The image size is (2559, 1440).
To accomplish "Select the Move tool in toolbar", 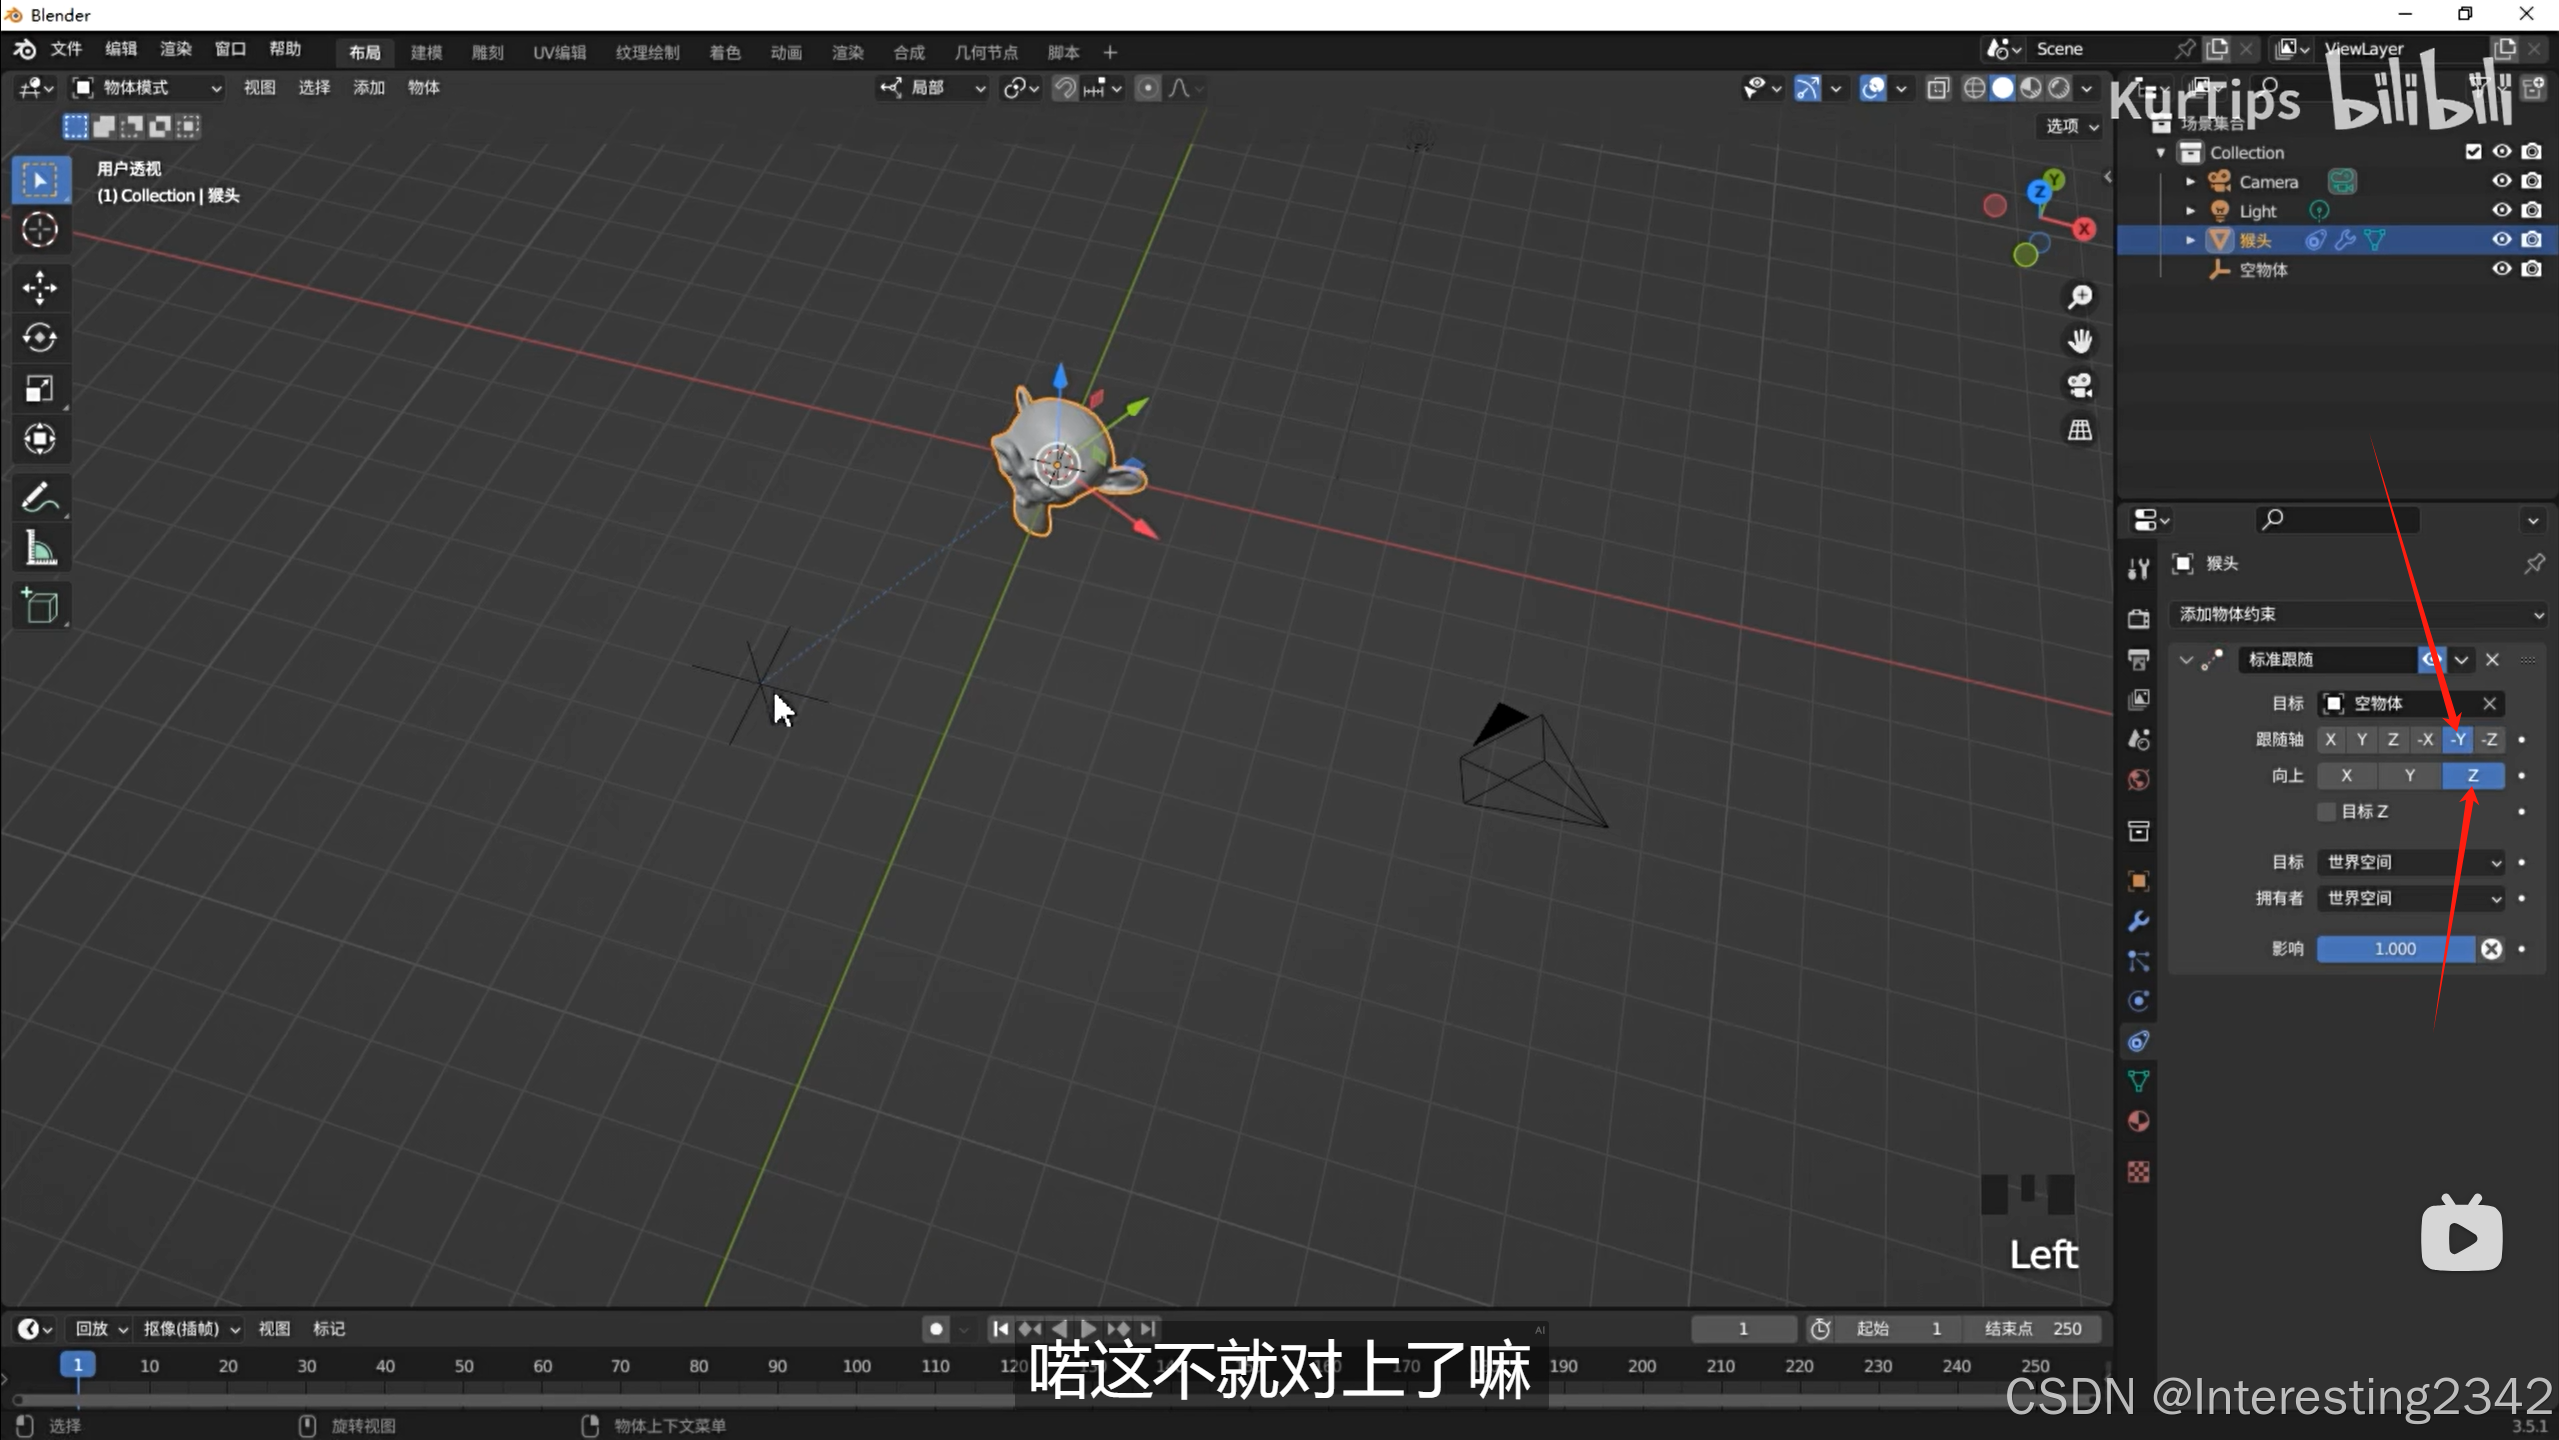I will (x=40, y=288).
